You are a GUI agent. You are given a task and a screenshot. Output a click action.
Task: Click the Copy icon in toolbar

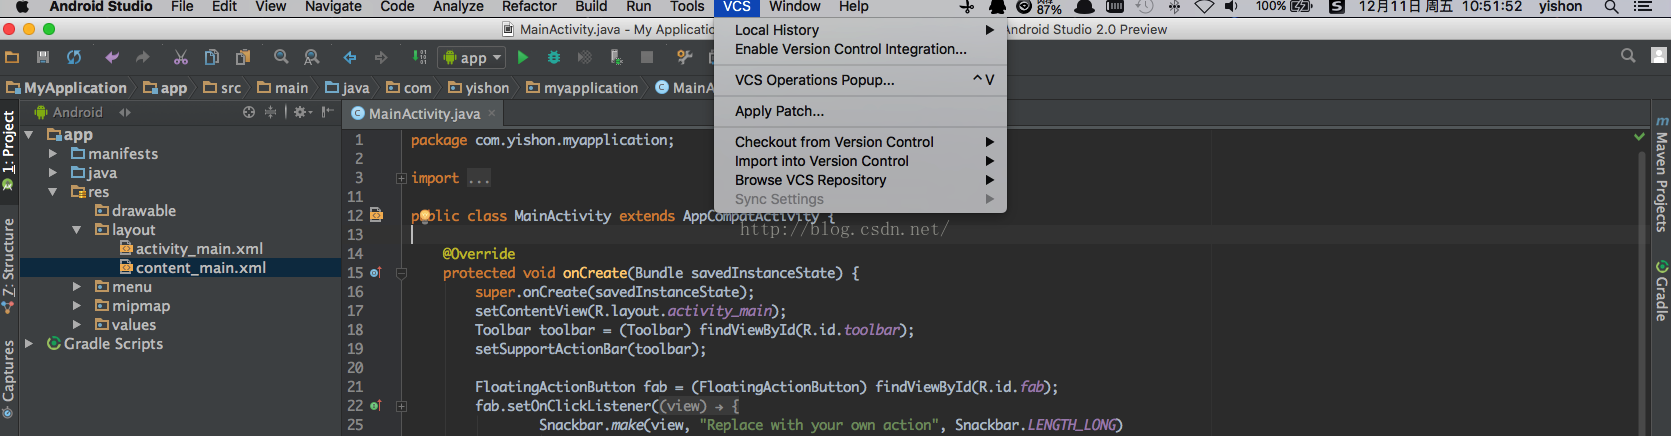(x=212, y=58)
